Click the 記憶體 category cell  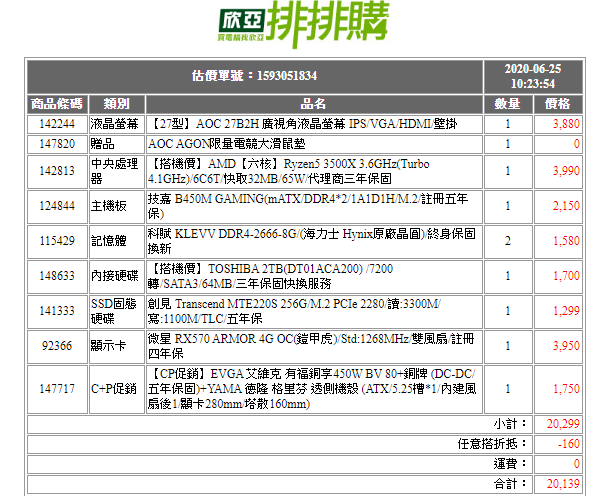[117, 241]
